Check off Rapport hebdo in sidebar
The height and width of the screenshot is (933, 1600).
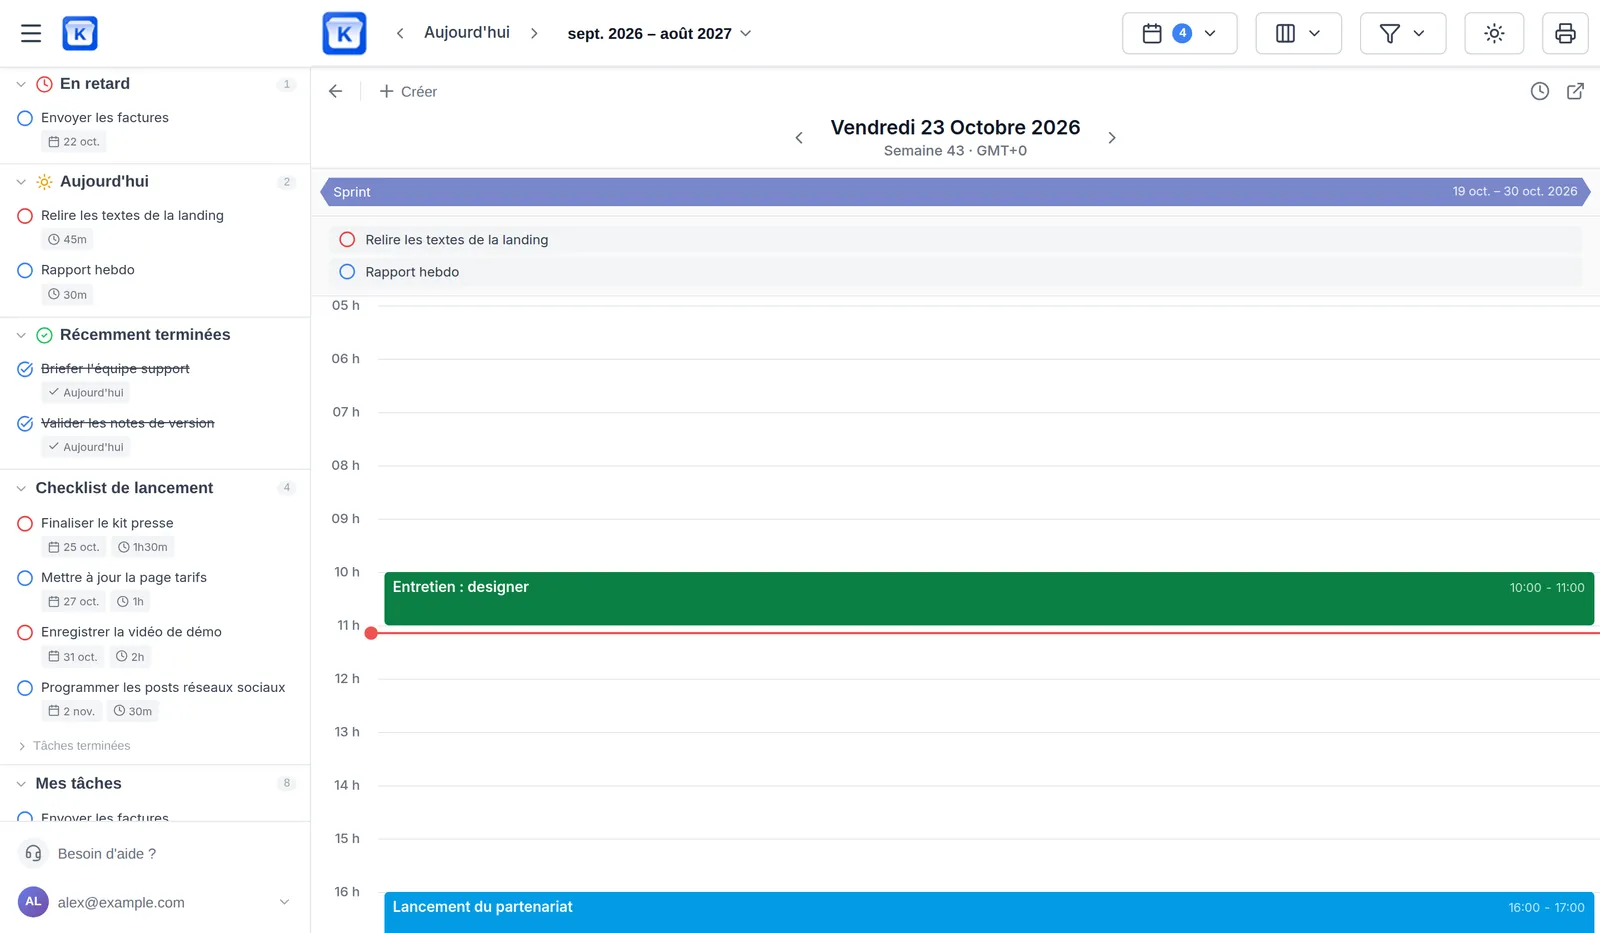[x=25, y=270]
